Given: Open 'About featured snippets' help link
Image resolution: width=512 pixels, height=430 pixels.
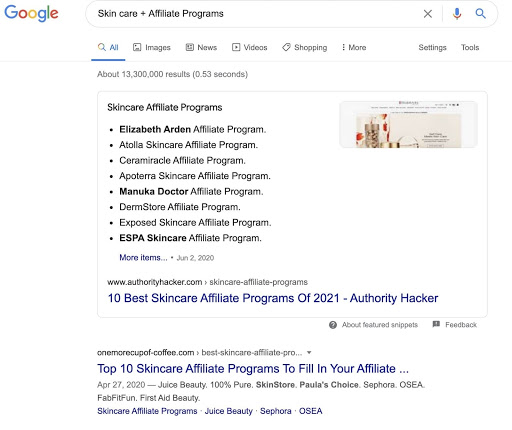Looking at the screenshot, I should point(380,325).
